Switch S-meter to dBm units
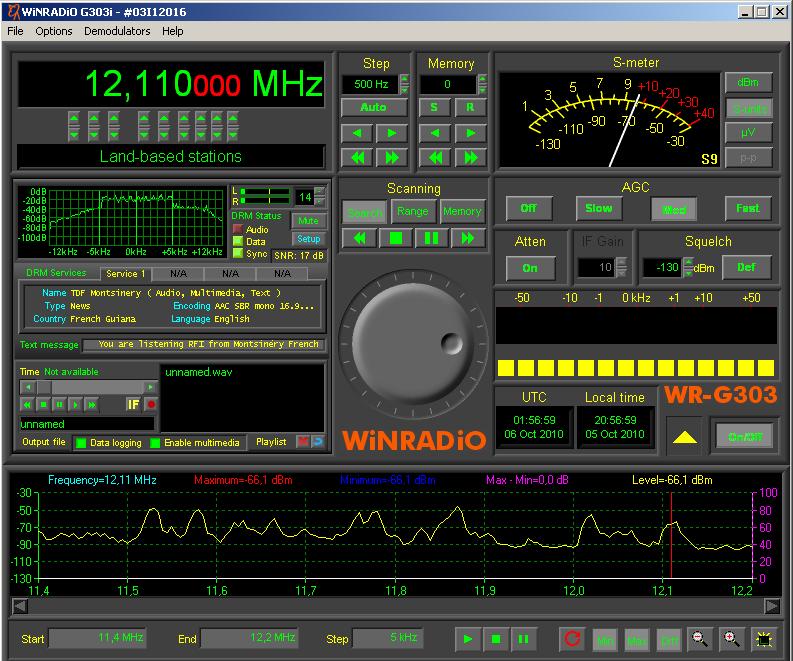The image size is (793, 661). click(748, 82)
